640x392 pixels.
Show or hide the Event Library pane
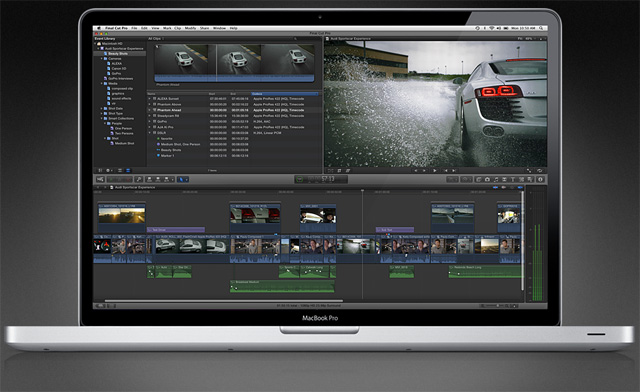click(100, 170)
